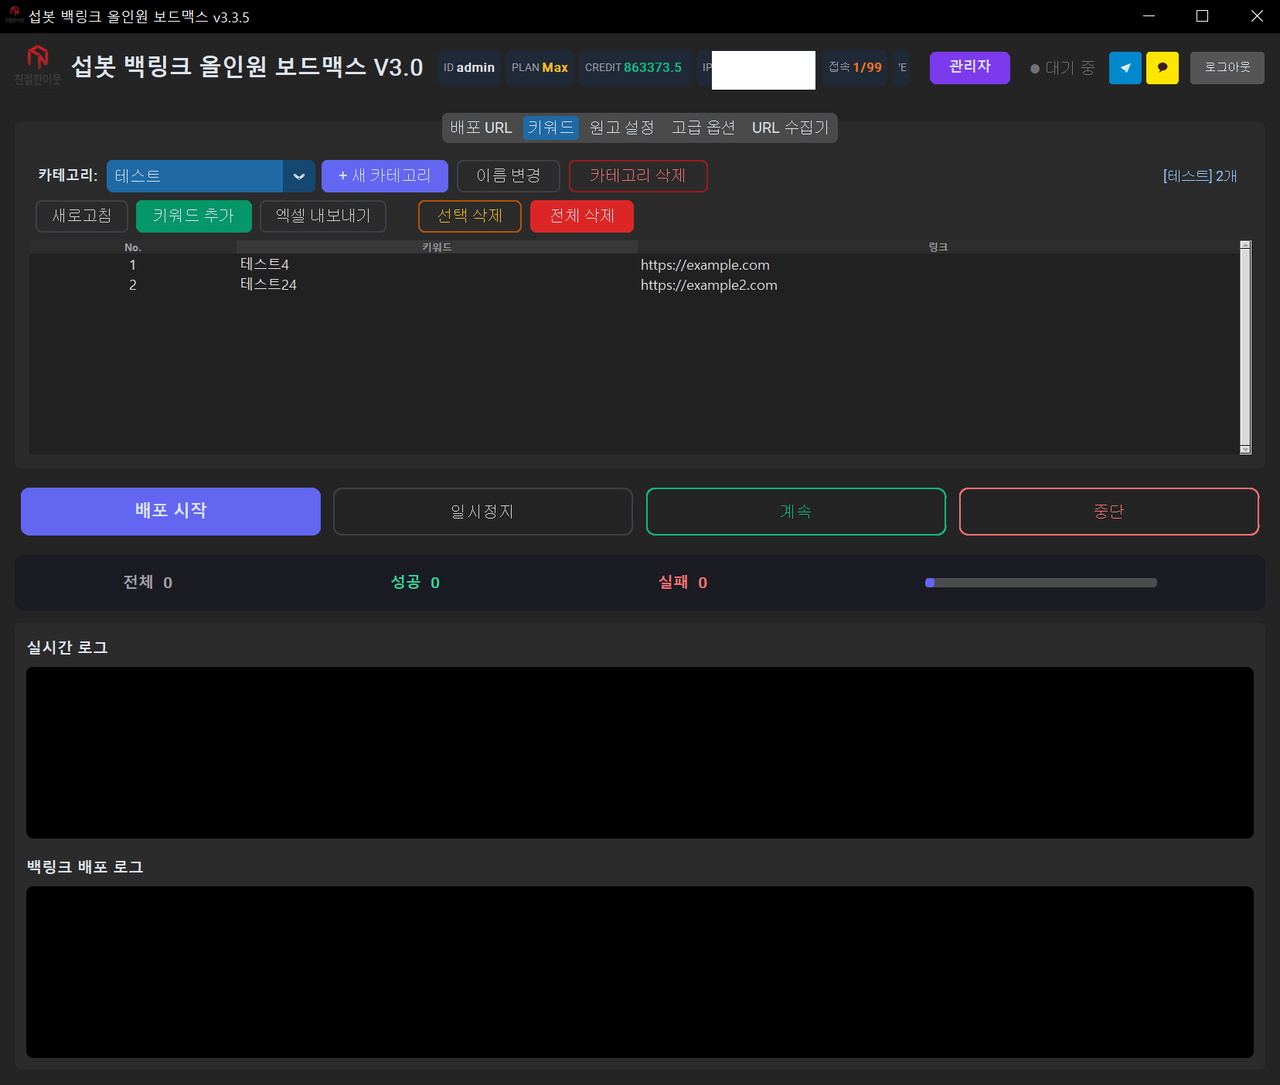Click the scrollbar down arrow in keyword table

pyautogui.click(x=1245, y=450)
